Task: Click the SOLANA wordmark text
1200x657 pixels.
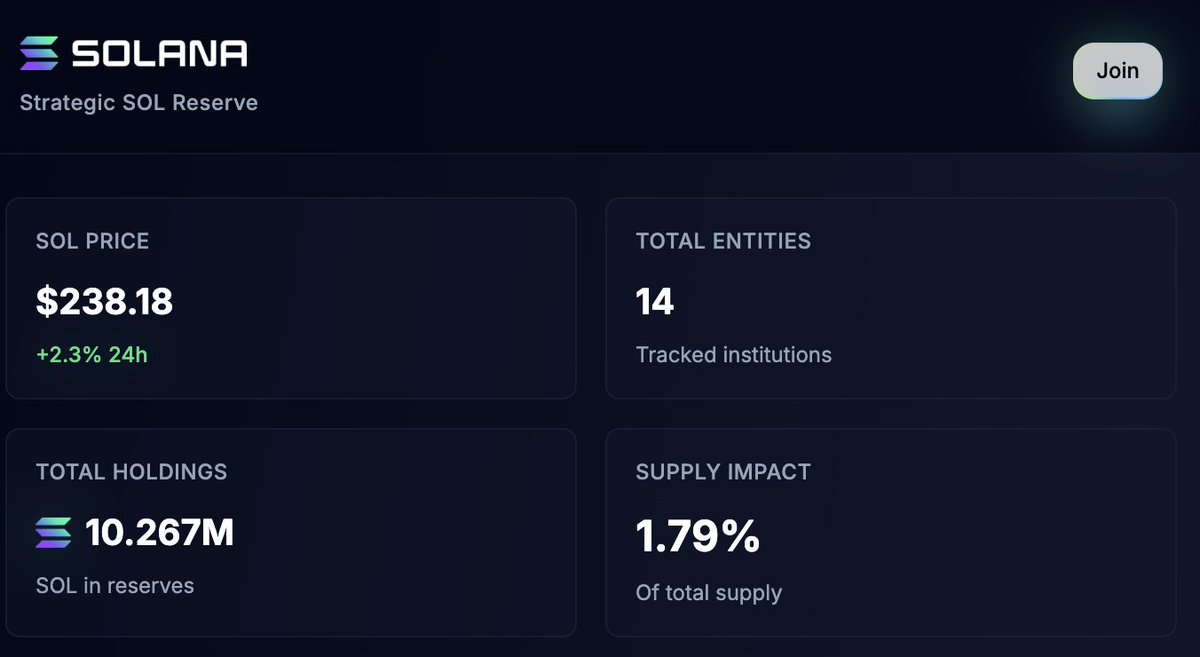Action: coord(160,53)
